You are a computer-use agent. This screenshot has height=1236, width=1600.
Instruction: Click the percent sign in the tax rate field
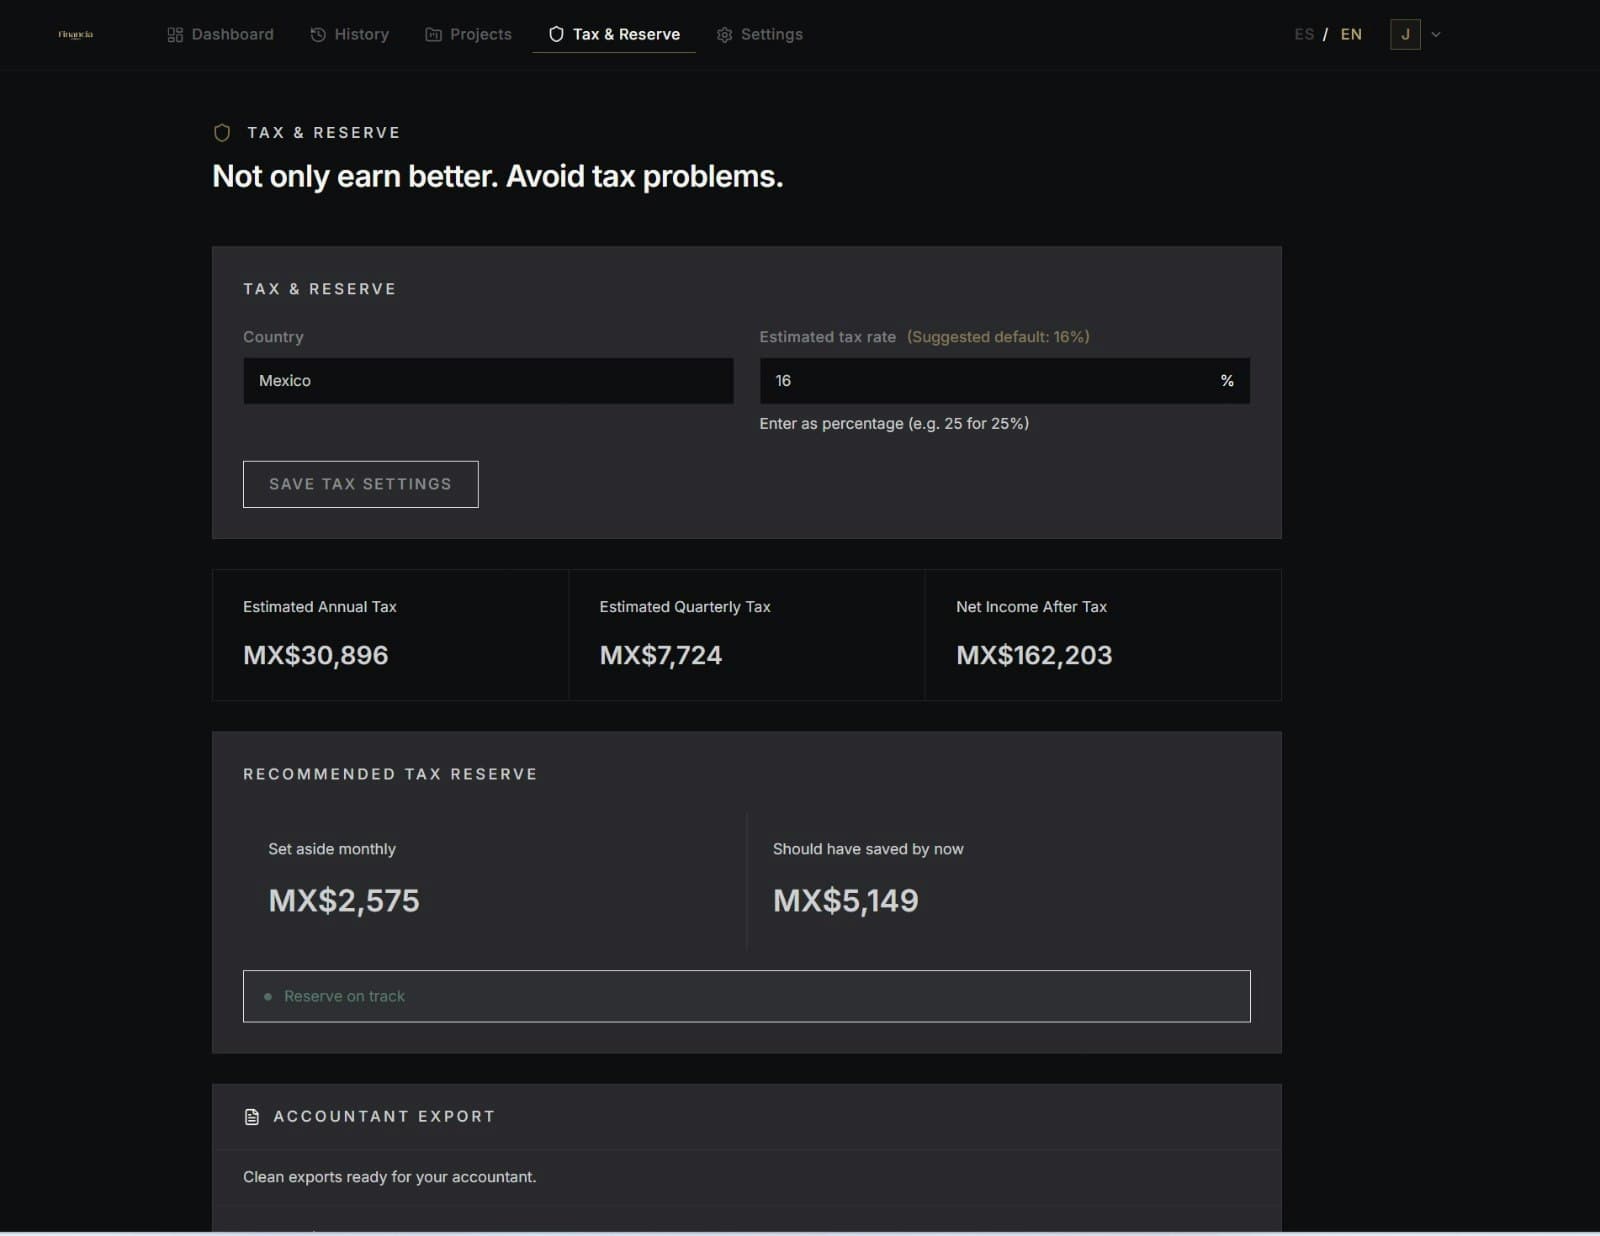(1227, 381)
